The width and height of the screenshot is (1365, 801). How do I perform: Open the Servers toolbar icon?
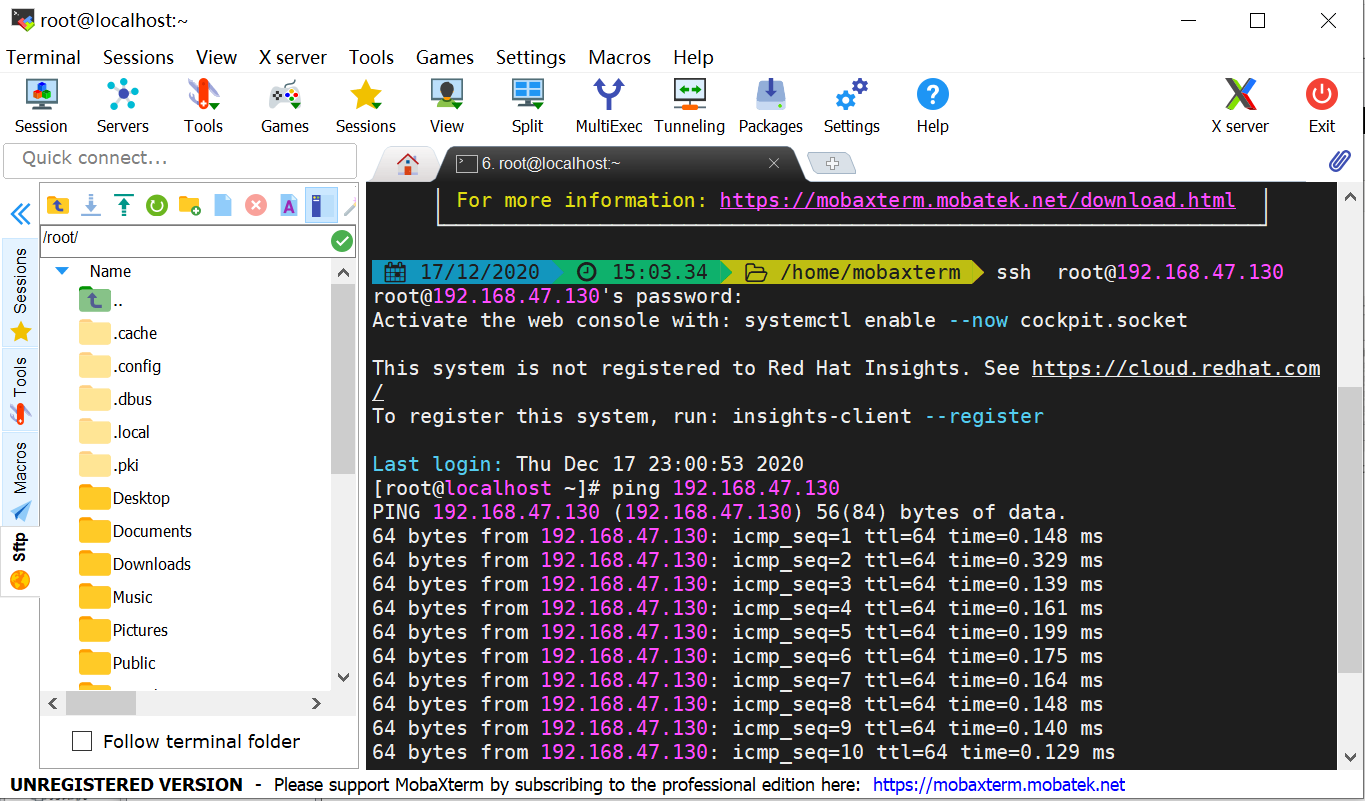pos(123,106)
